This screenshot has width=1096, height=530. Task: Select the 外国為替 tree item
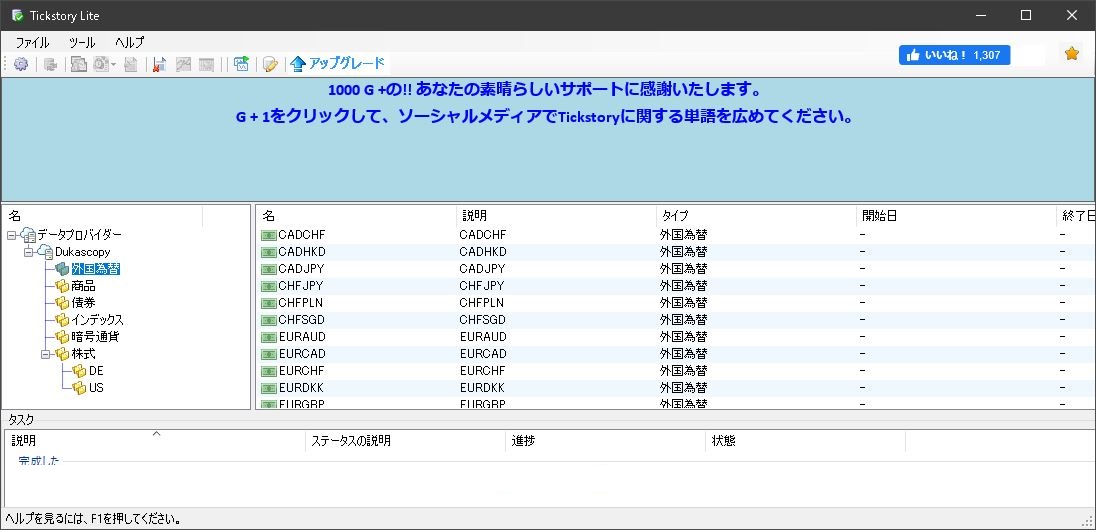point(95,269)
